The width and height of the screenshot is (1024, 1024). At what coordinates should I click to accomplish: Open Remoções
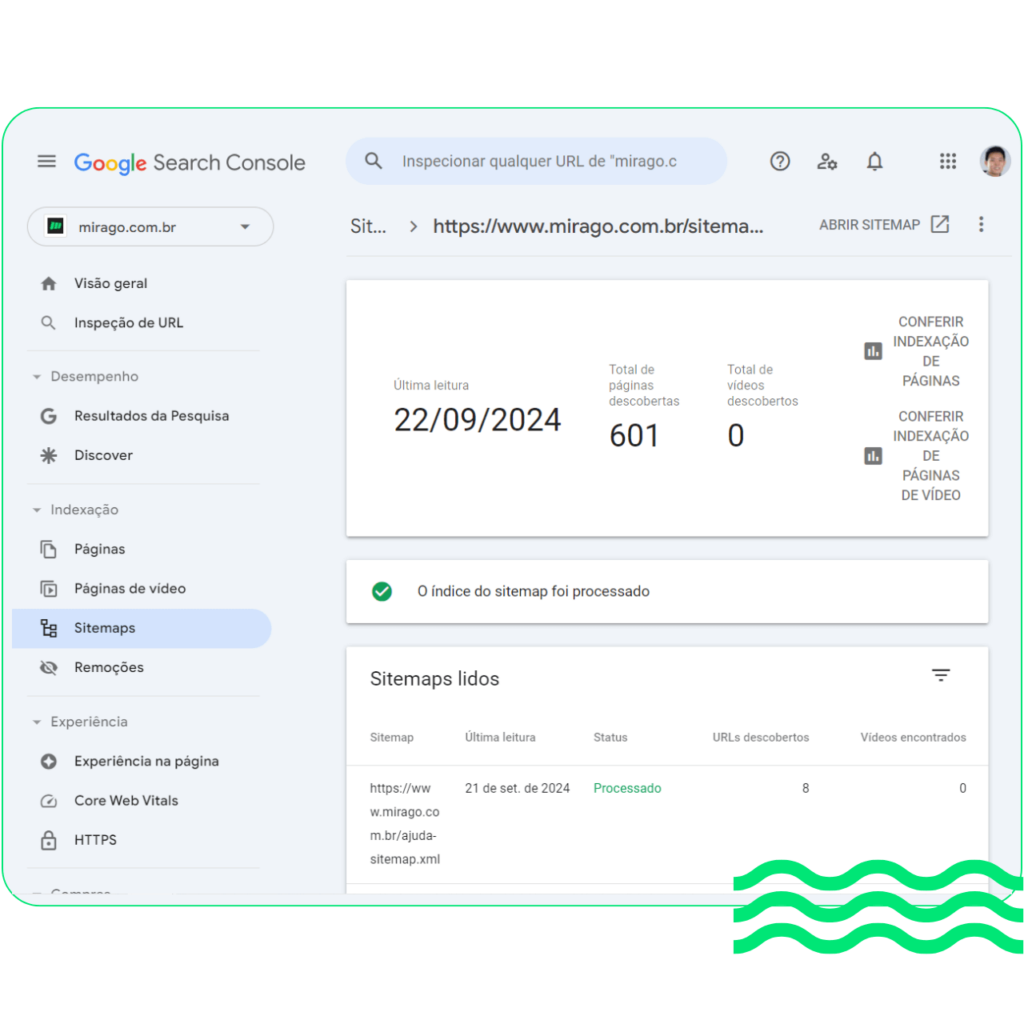point(109,667)
